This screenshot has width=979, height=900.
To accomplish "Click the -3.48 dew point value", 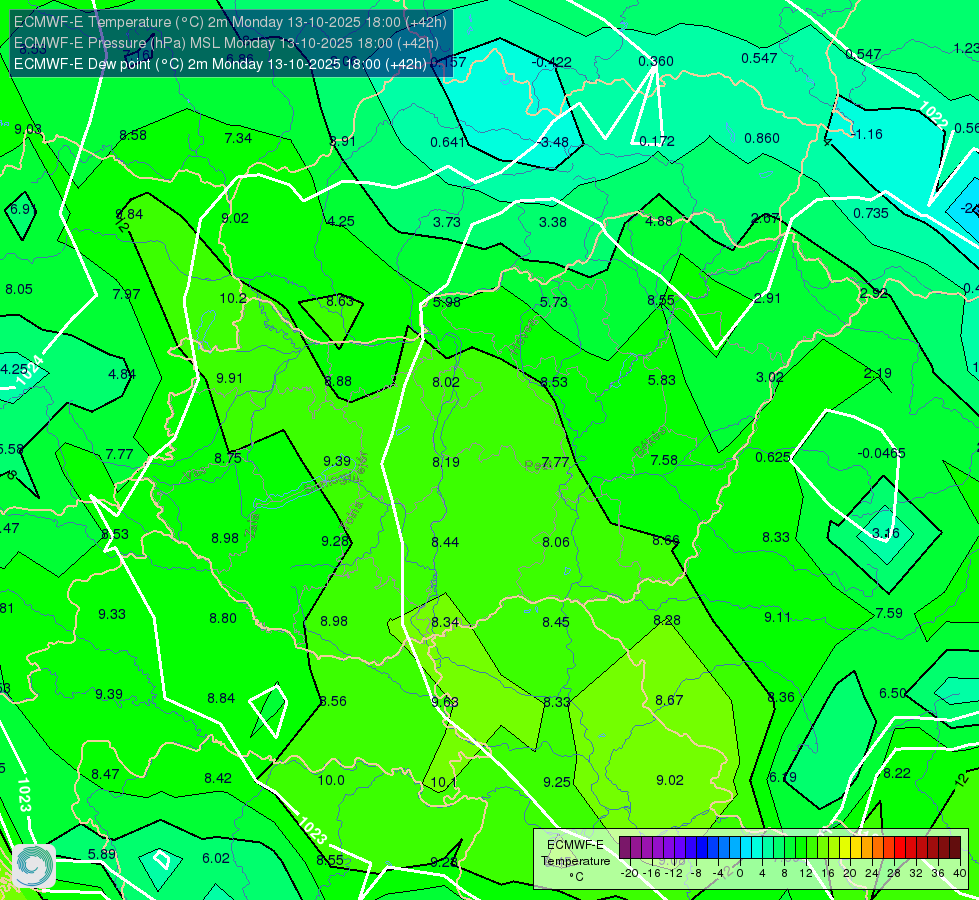I will point(553,142).
